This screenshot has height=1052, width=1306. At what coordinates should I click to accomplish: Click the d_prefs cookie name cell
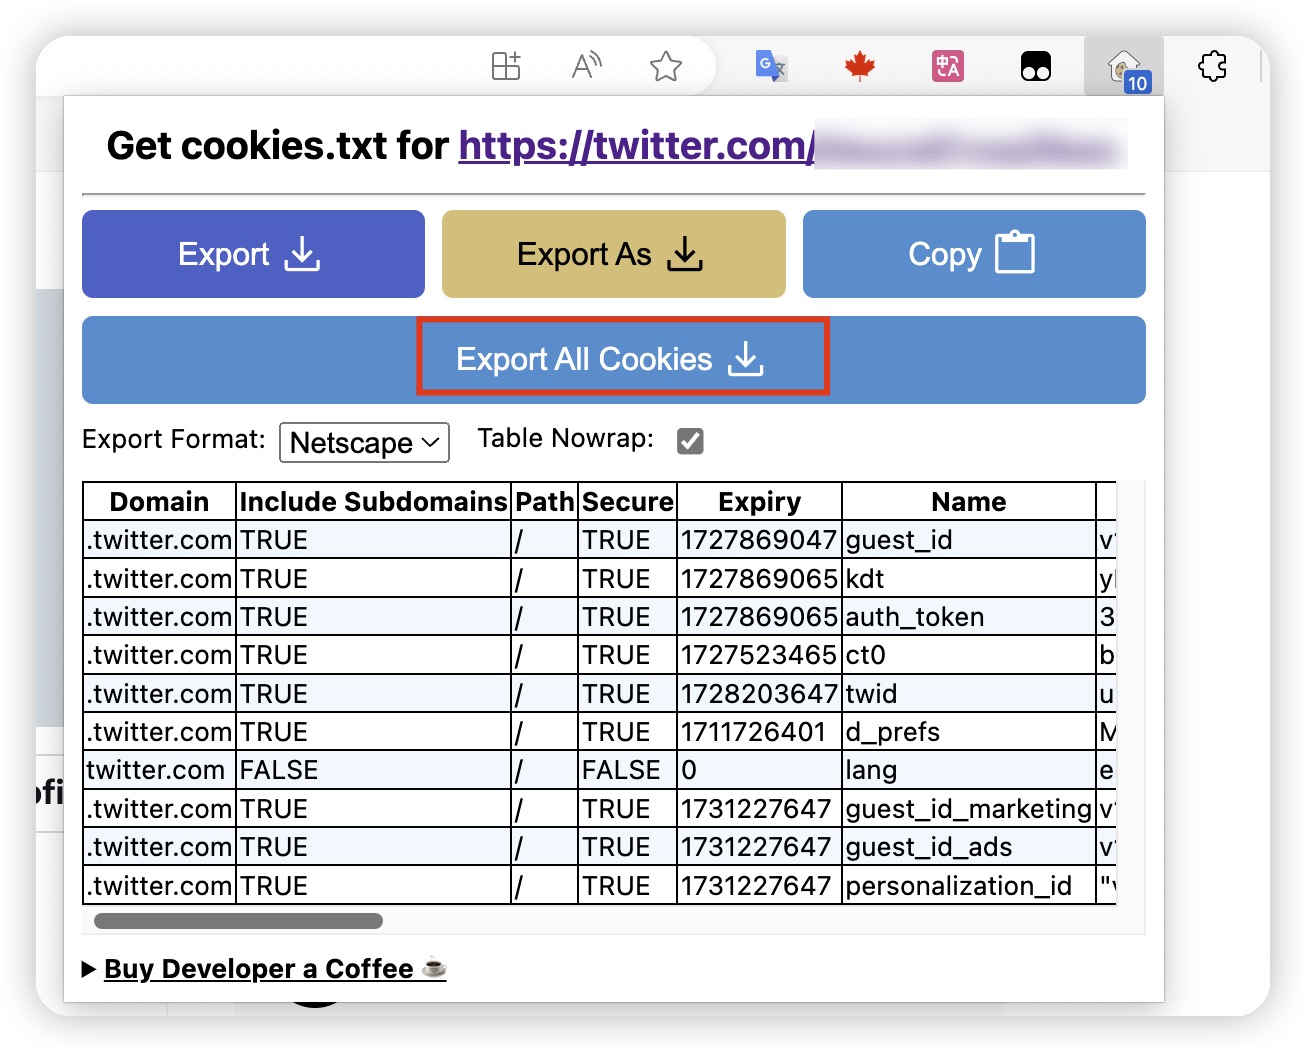point(969,732)
